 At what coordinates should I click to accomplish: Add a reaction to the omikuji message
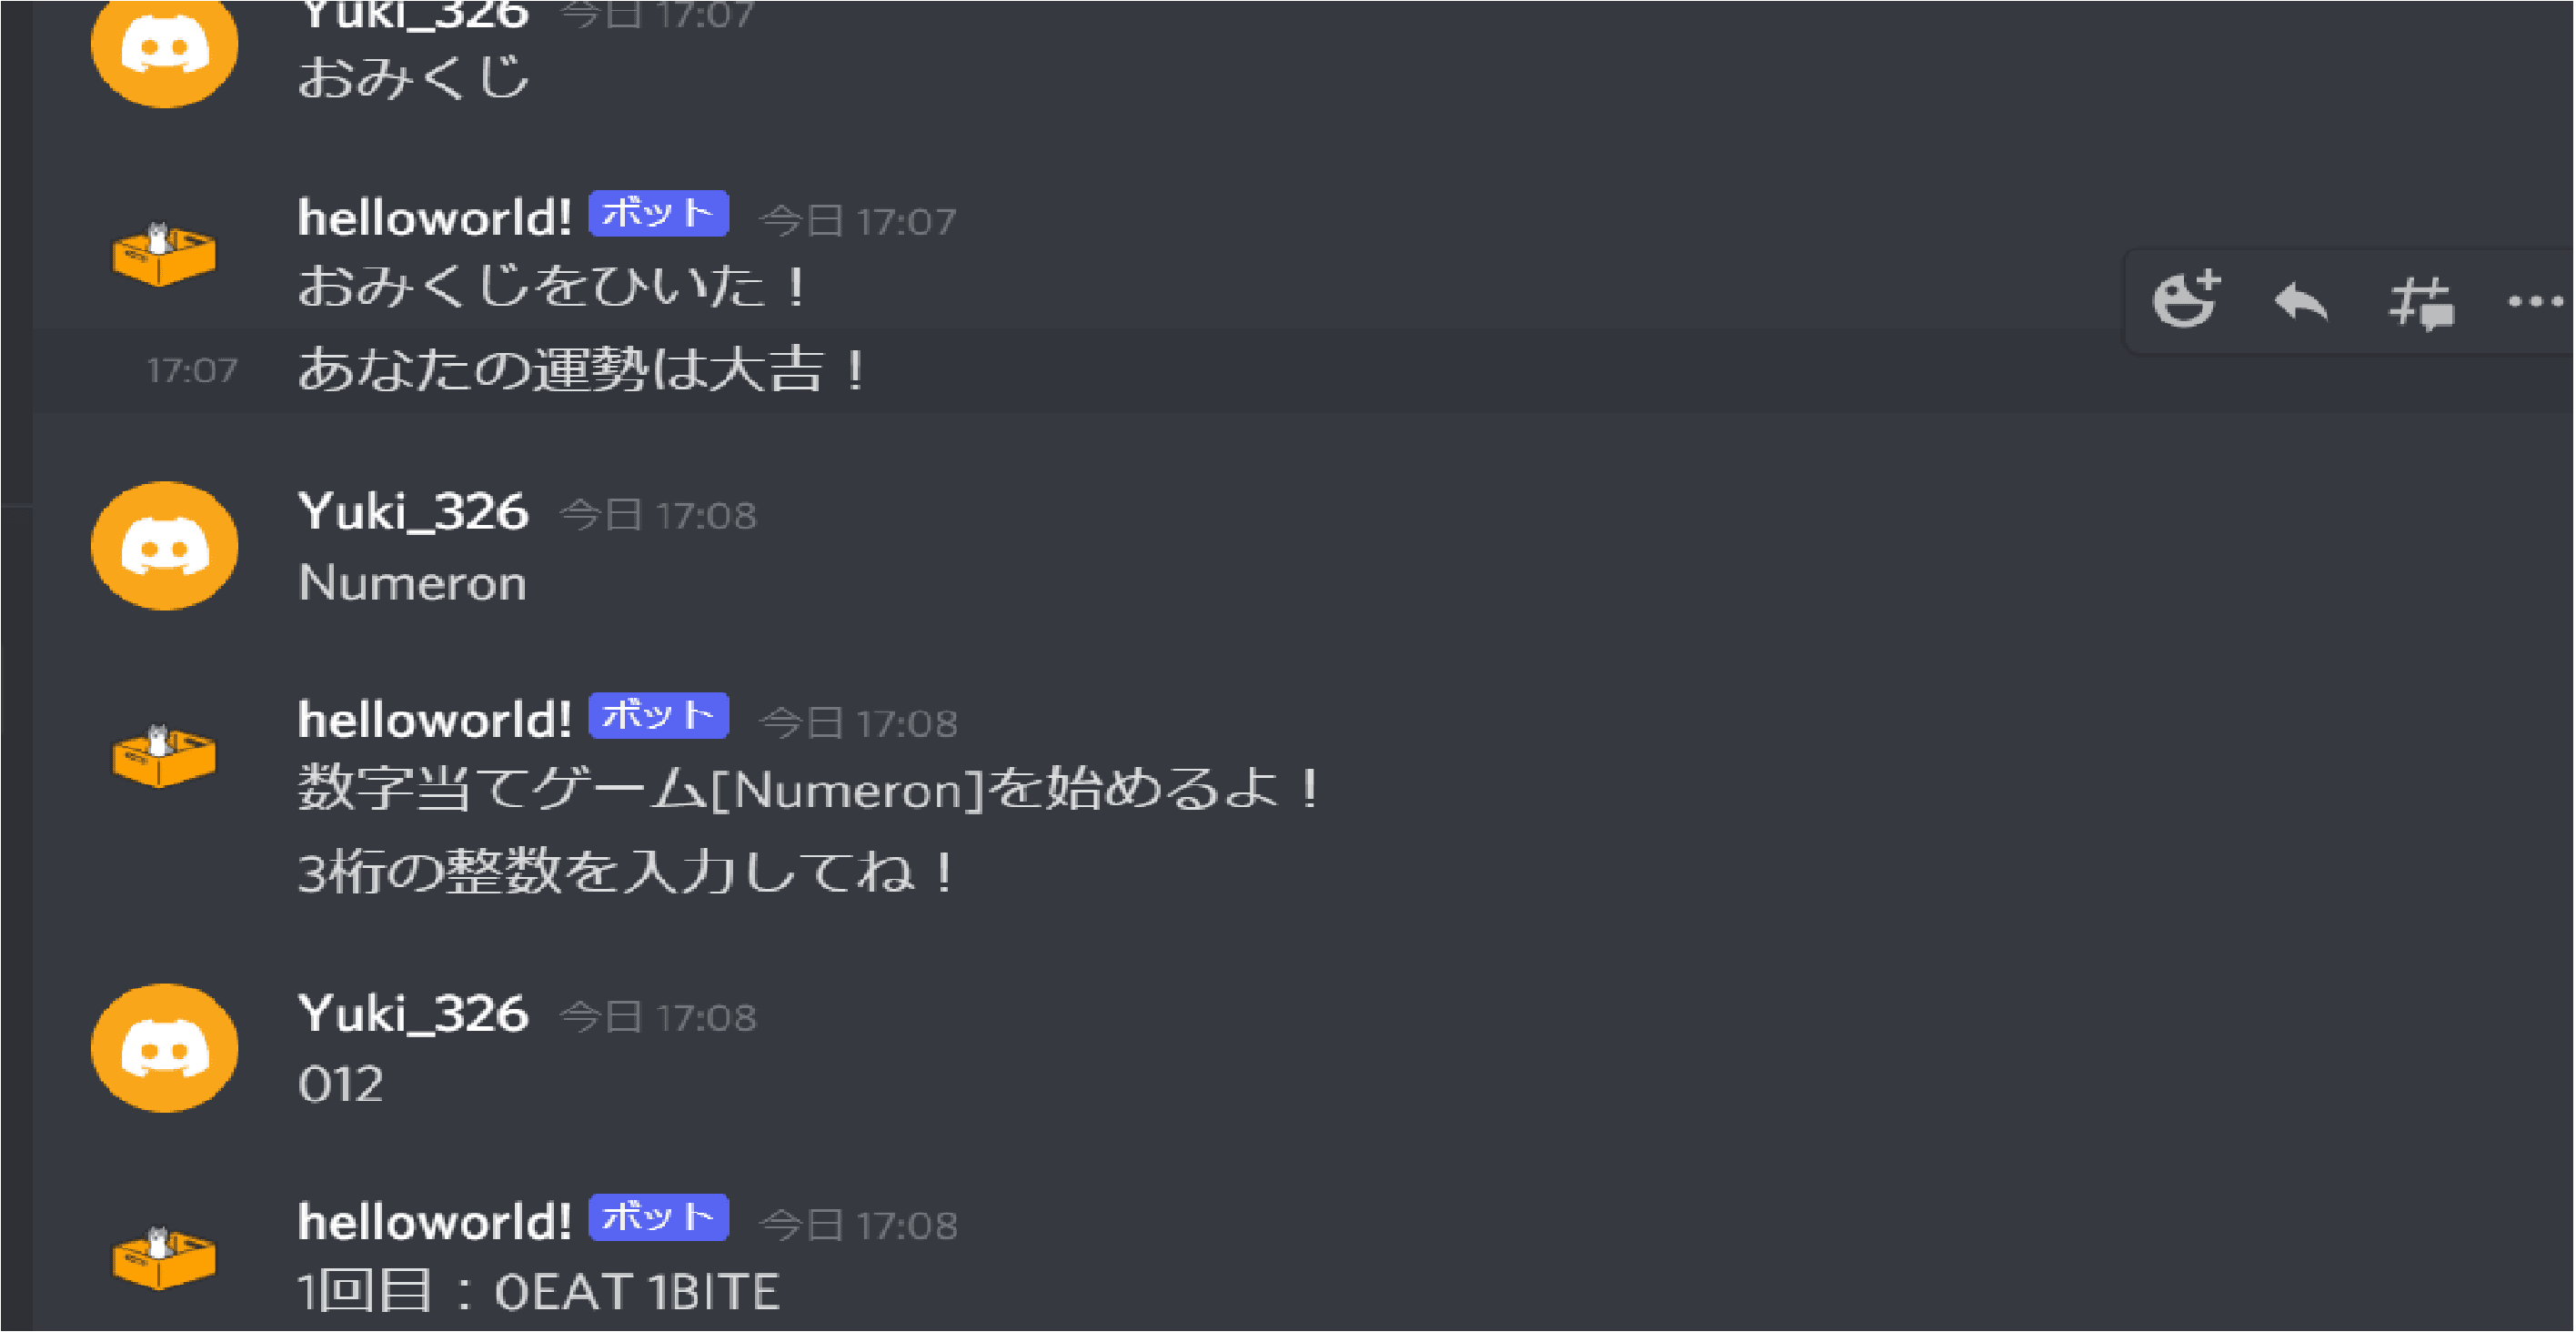[2186, 299]
